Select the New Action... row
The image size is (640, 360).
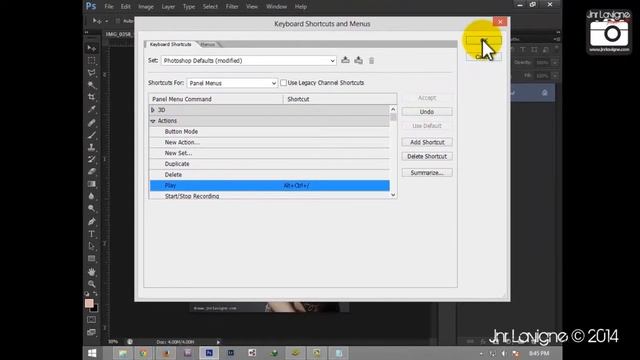[x=269, y=142]
